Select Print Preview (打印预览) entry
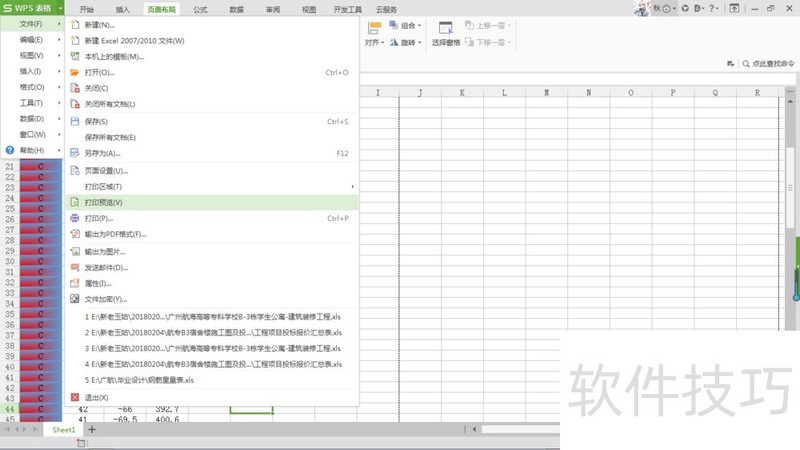The width and height of the screenshot is (800, 450). pyautogui.click(x=212, y=202)
